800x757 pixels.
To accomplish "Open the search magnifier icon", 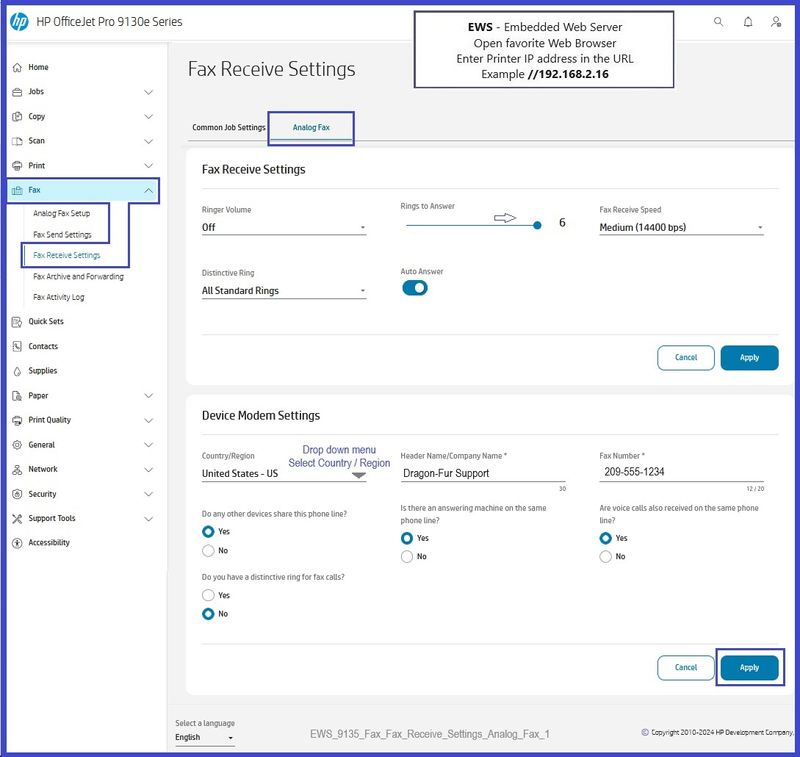I will pyautogui.click(x=718, y=21).
